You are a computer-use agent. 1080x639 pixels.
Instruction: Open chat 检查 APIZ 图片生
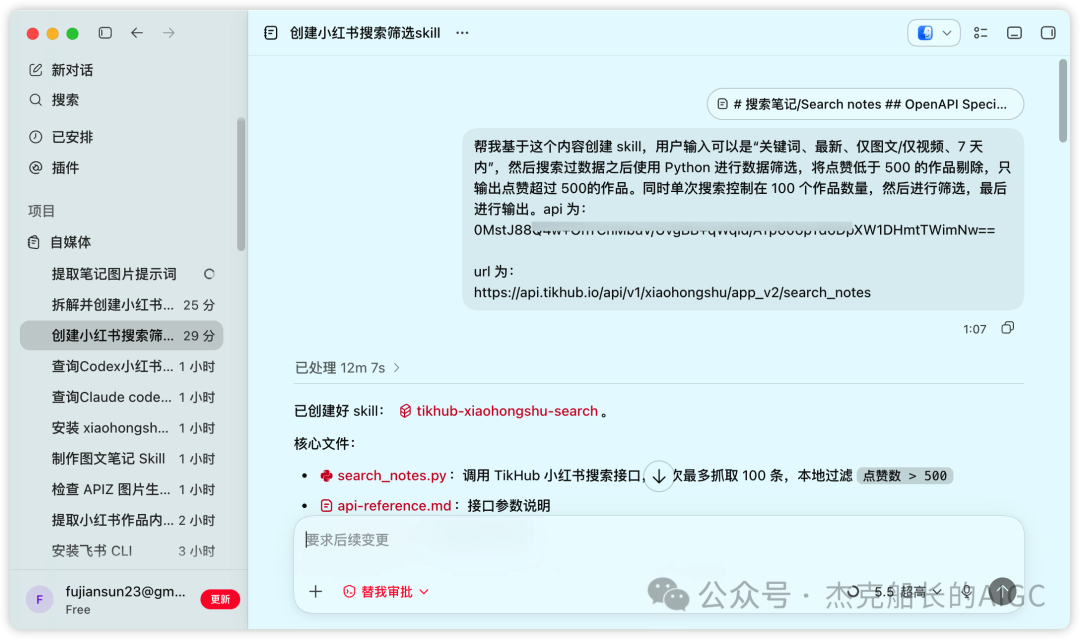(122, 490)
